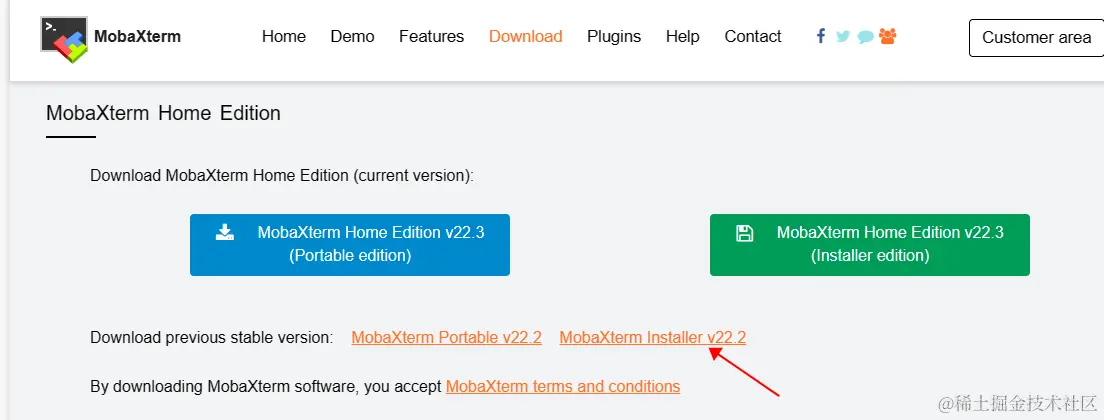
Task: Open MobaXterm Portable v22.2 link
Action: (x=446, y=338)
